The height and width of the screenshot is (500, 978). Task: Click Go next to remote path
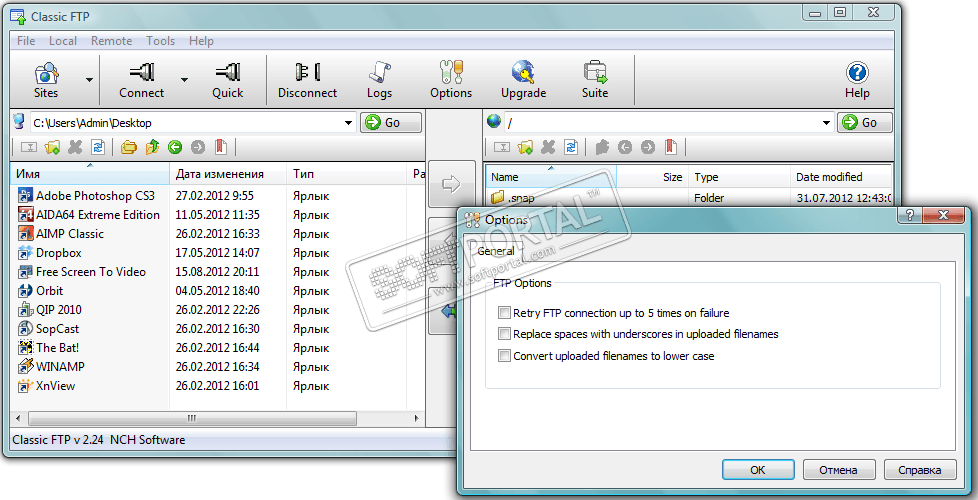tap(864, 122)
